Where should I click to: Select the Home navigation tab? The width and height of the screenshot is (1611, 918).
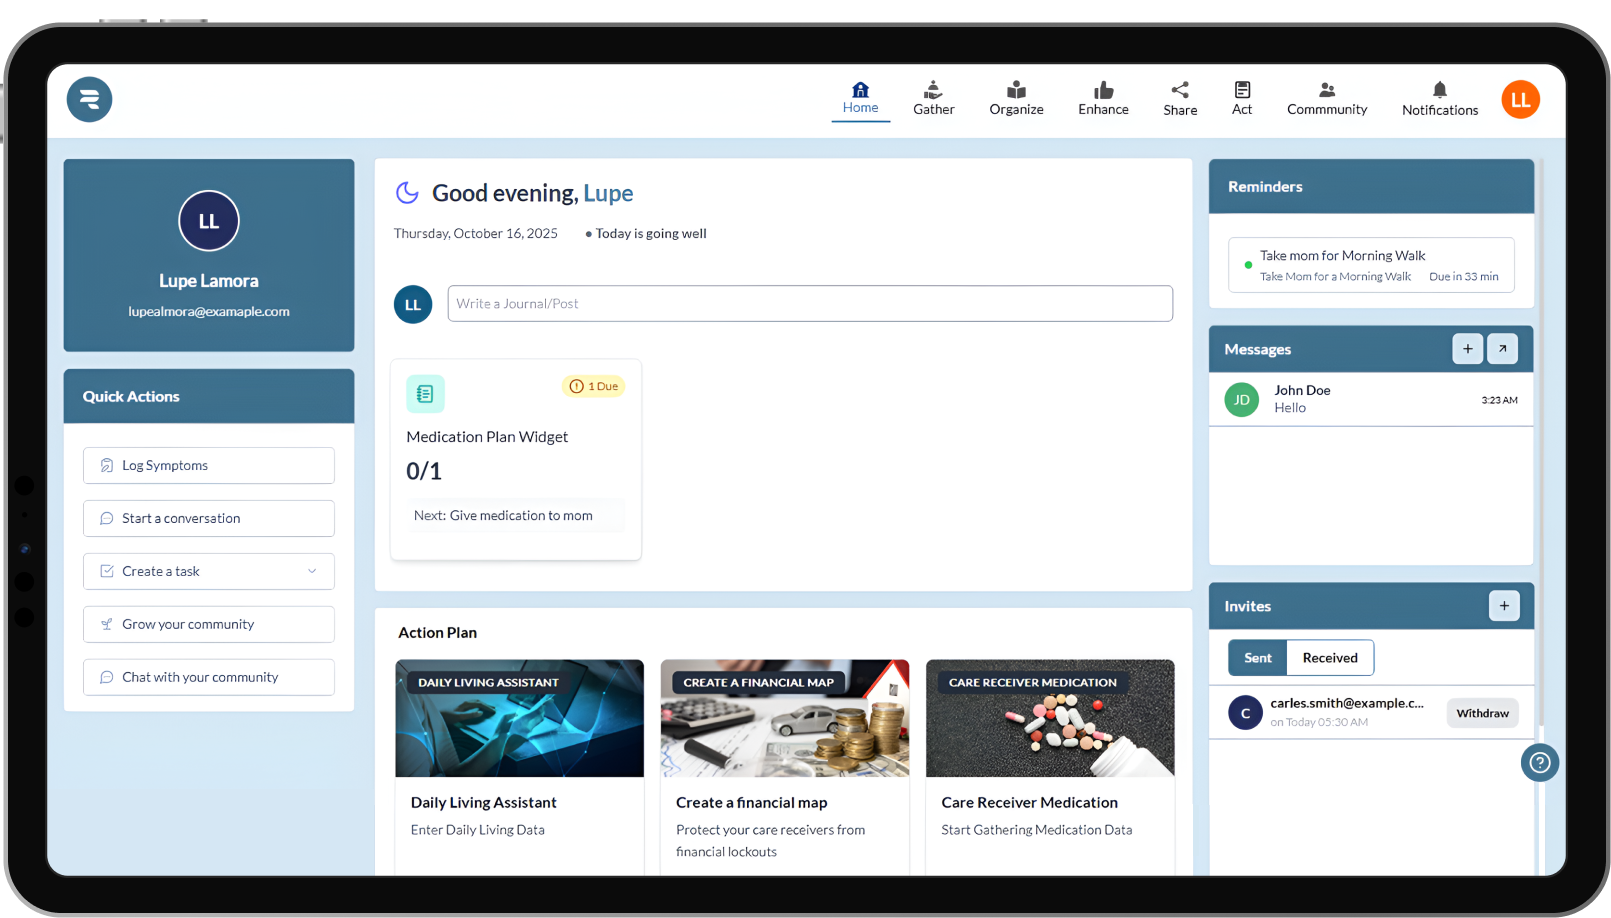[860, 99]
